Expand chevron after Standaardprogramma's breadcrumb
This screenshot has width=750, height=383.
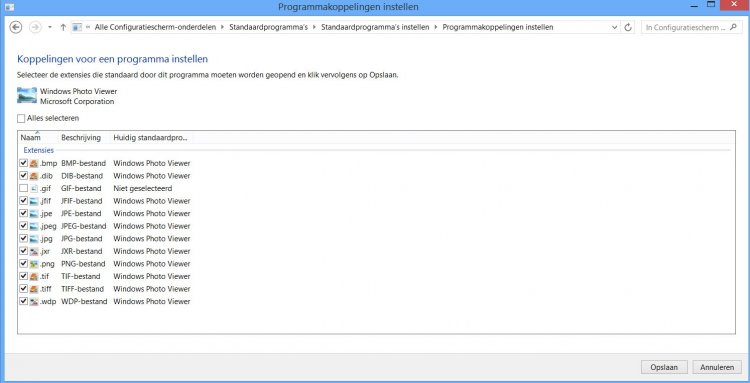(x=314, y=27)
